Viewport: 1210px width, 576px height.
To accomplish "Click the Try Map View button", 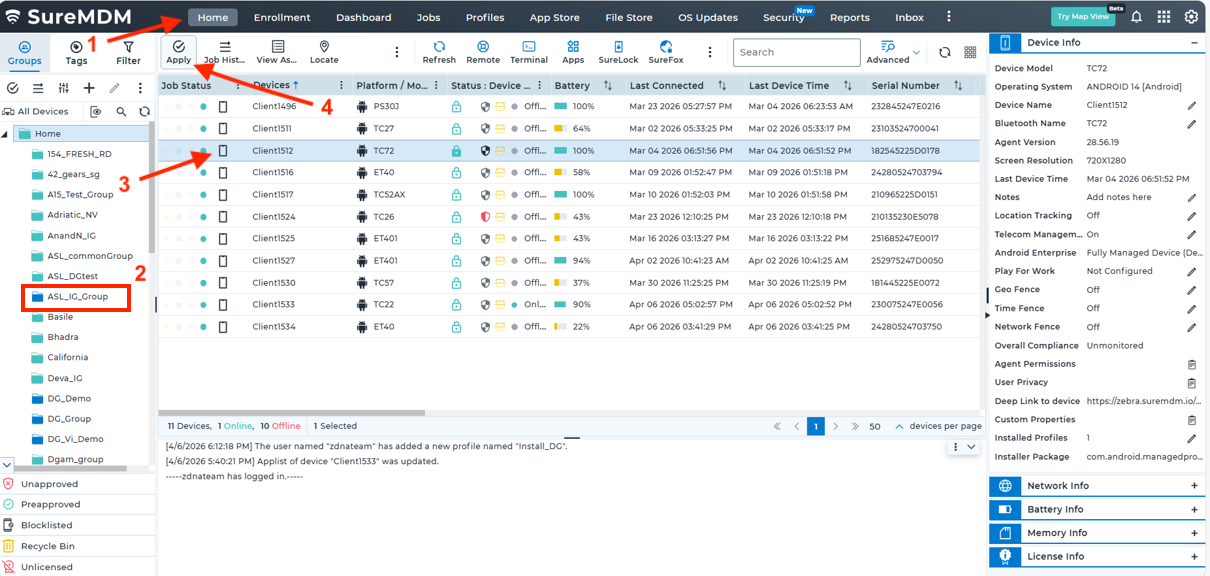I will tap(1082, 17).
